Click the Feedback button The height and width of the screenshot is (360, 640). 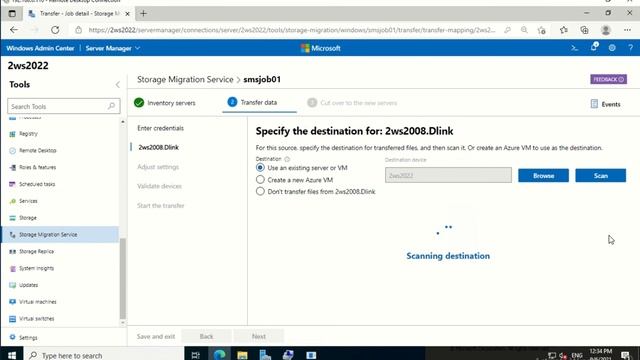[608, 79]
